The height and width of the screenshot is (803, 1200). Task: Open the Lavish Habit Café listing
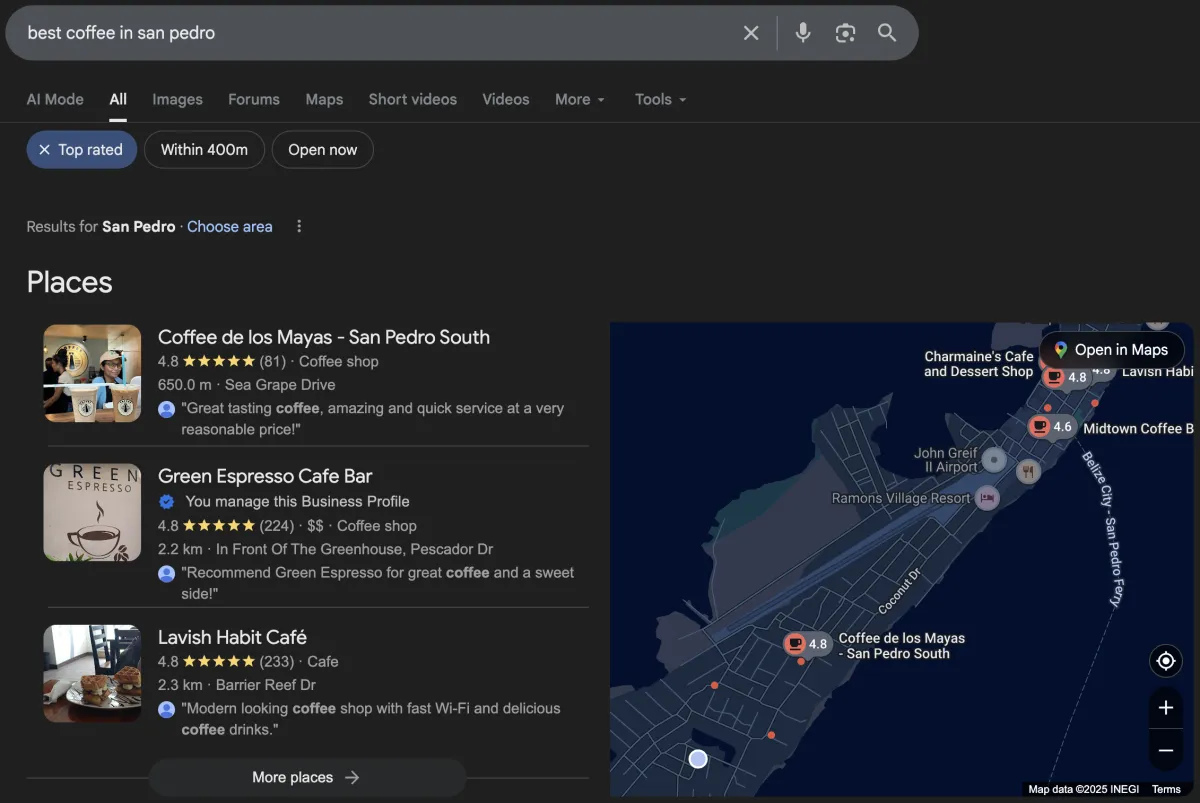point(232,637)
